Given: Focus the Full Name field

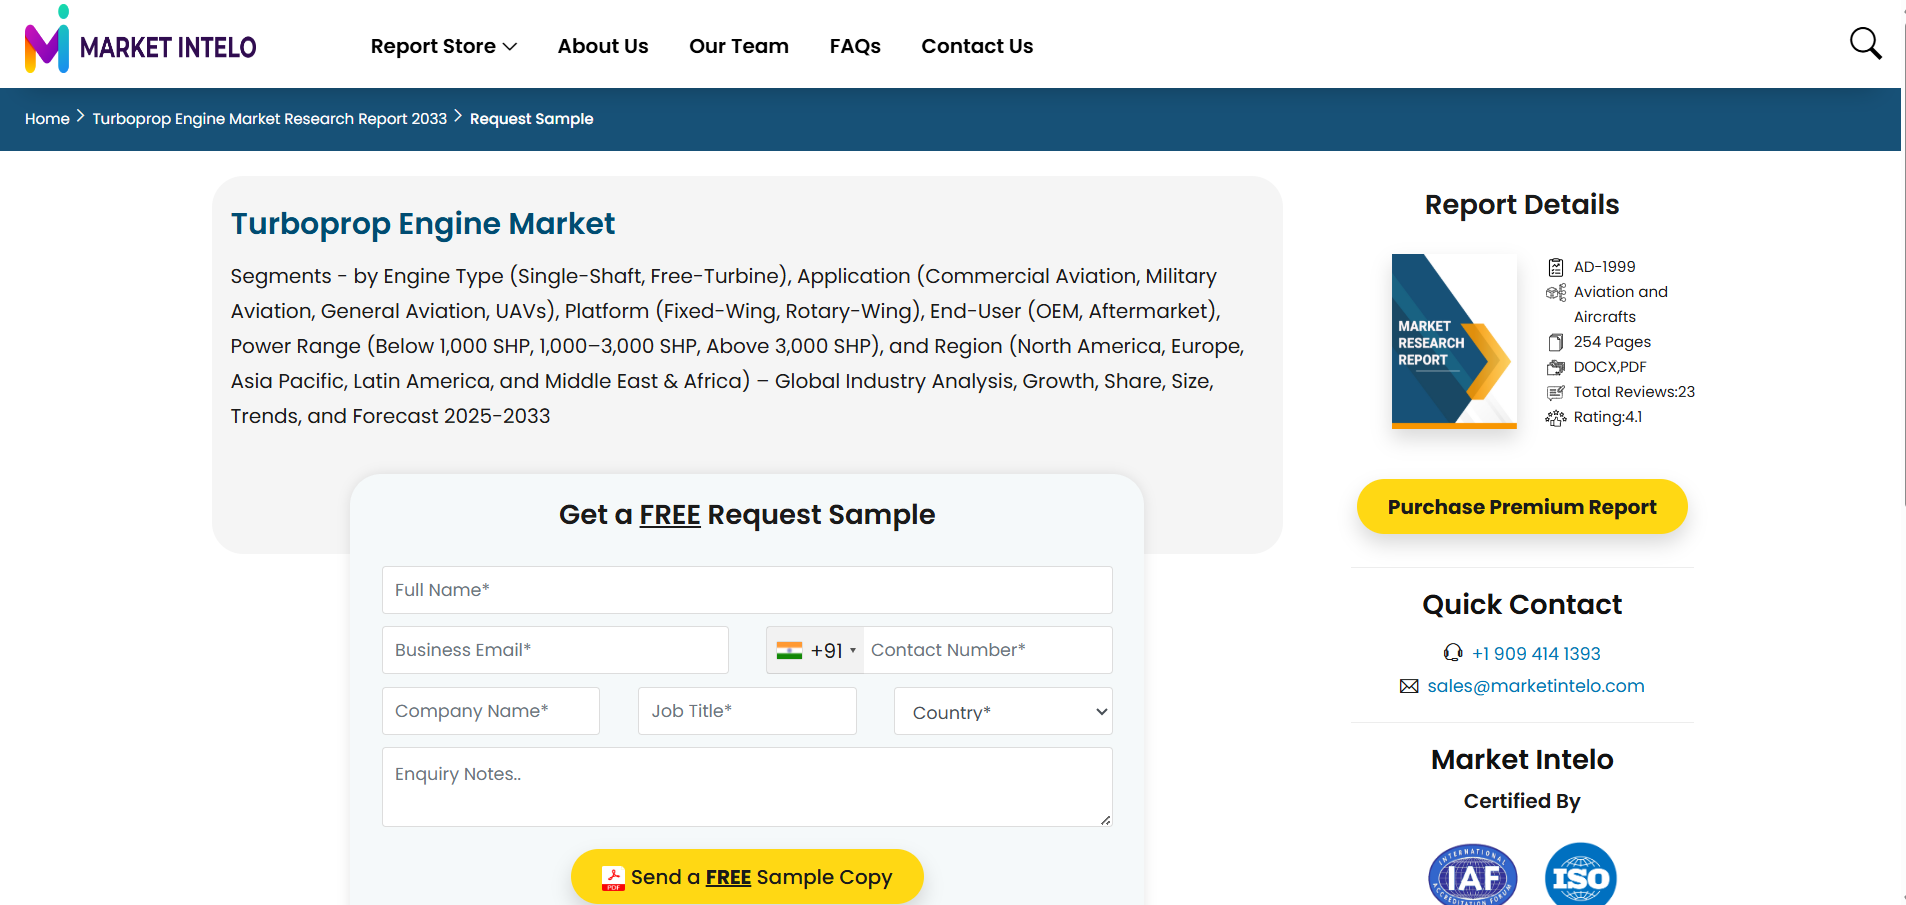Looking at the screenshot, I should click(x=747, y=590).
